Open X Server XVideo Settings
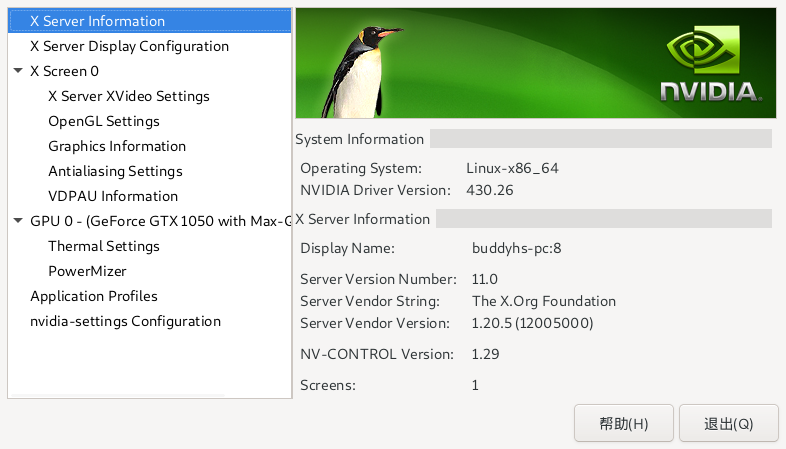 tap(129, 96)
